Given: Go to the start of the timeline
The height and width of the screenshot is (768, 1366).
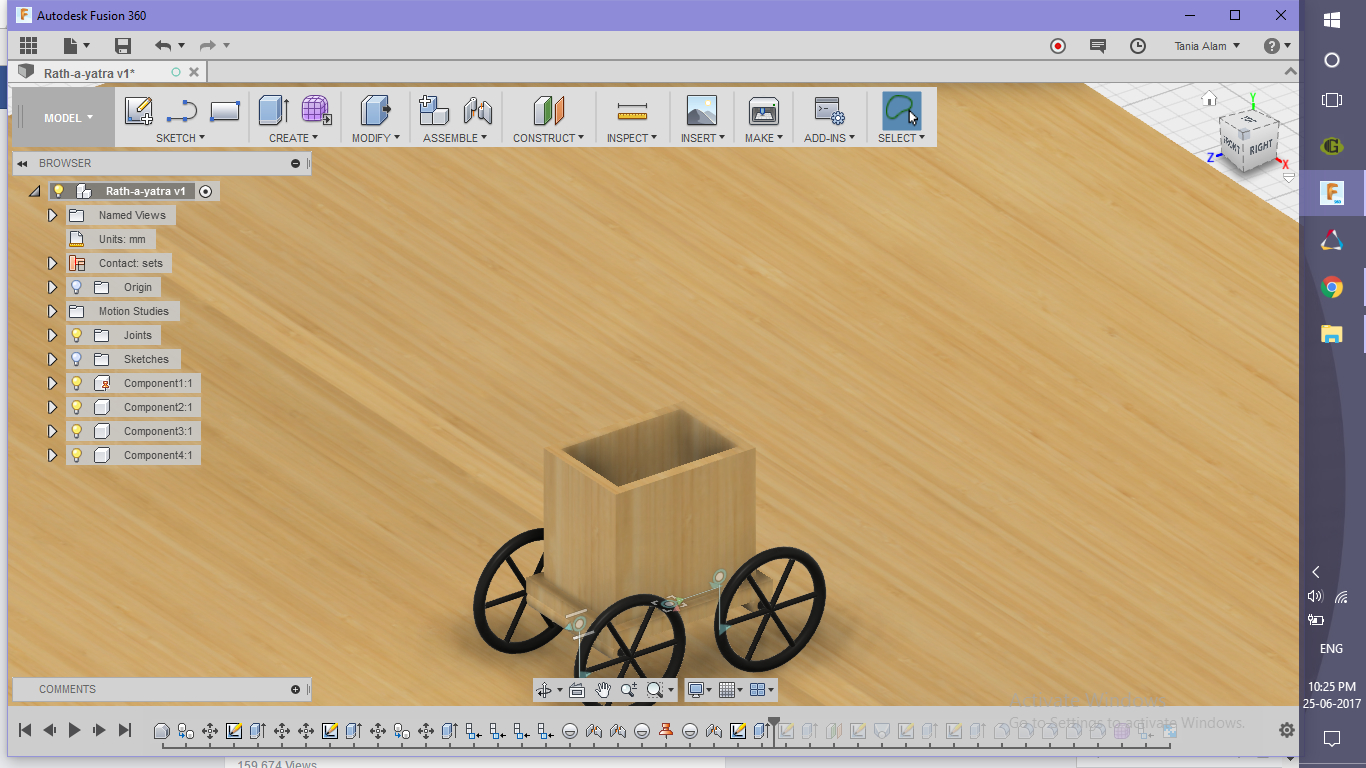Looking at the screenshot, I should (x=25, y=731).
